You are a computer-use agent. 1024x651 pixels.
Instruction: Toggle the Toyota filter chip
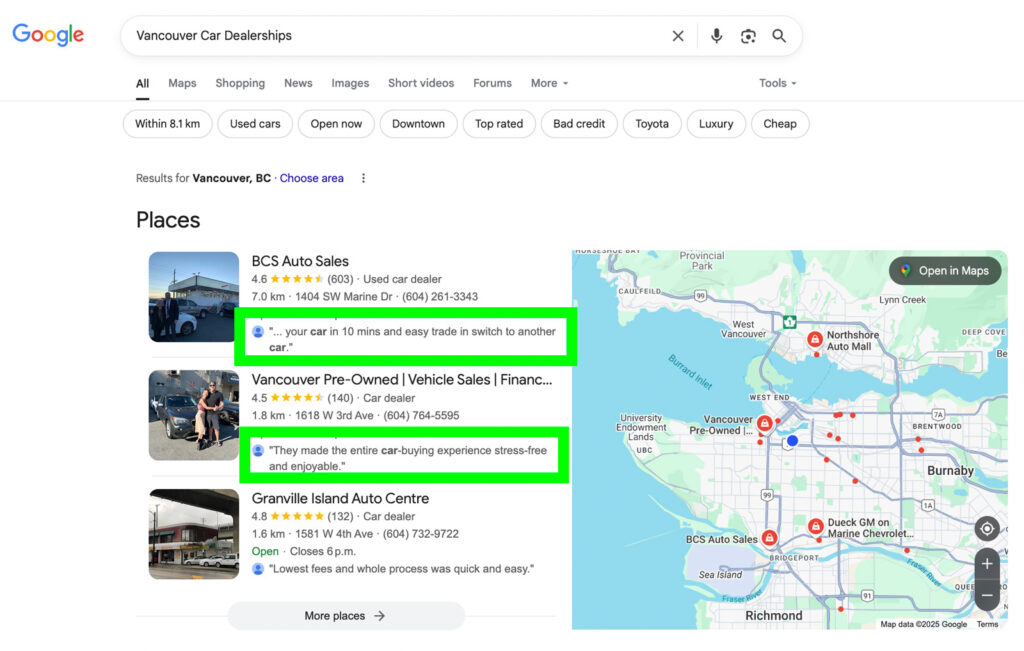(652, 124)
